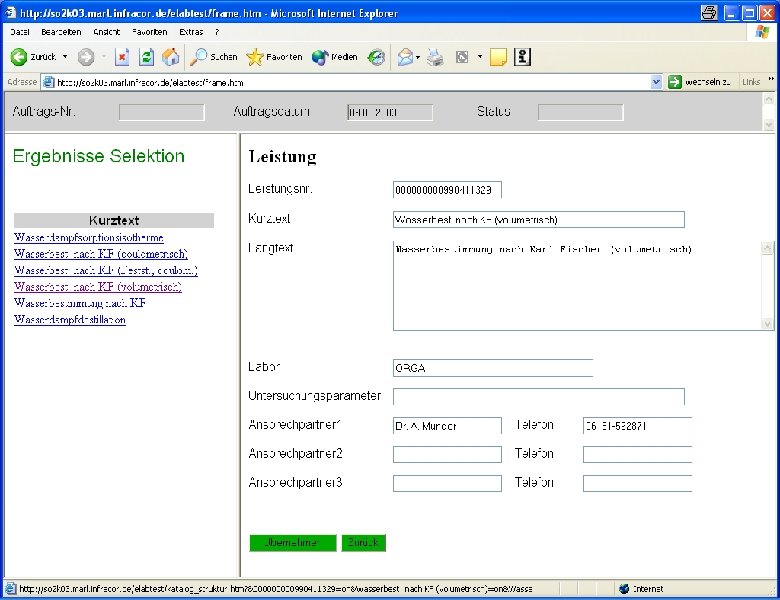The width and height of the screenshot is (780, 600).
Task: Go back with the Zurück toolbar button
Action: point(34,57)
